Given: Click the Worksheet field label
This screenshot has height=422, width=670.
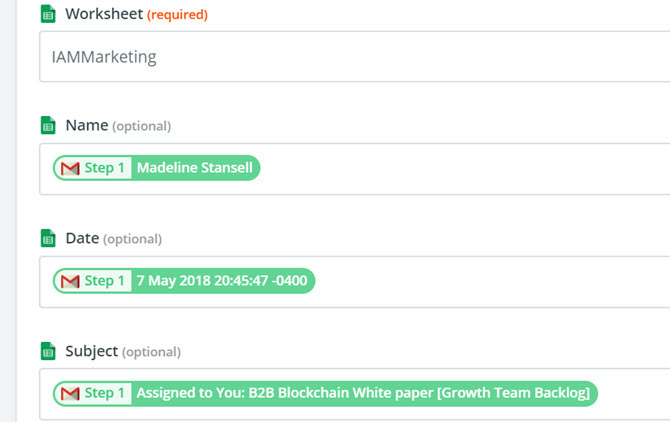Looking at the screenshot, I should (x=104, y=14).
